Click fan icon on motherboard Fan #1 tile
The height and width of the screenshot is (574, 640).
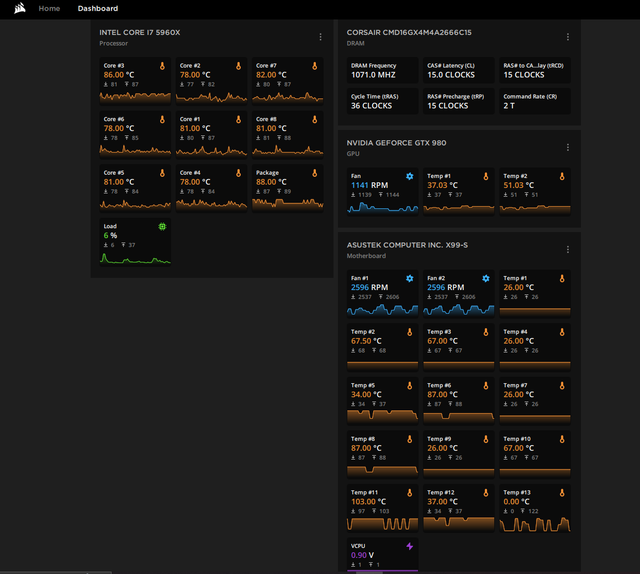(x=409, y=278)
